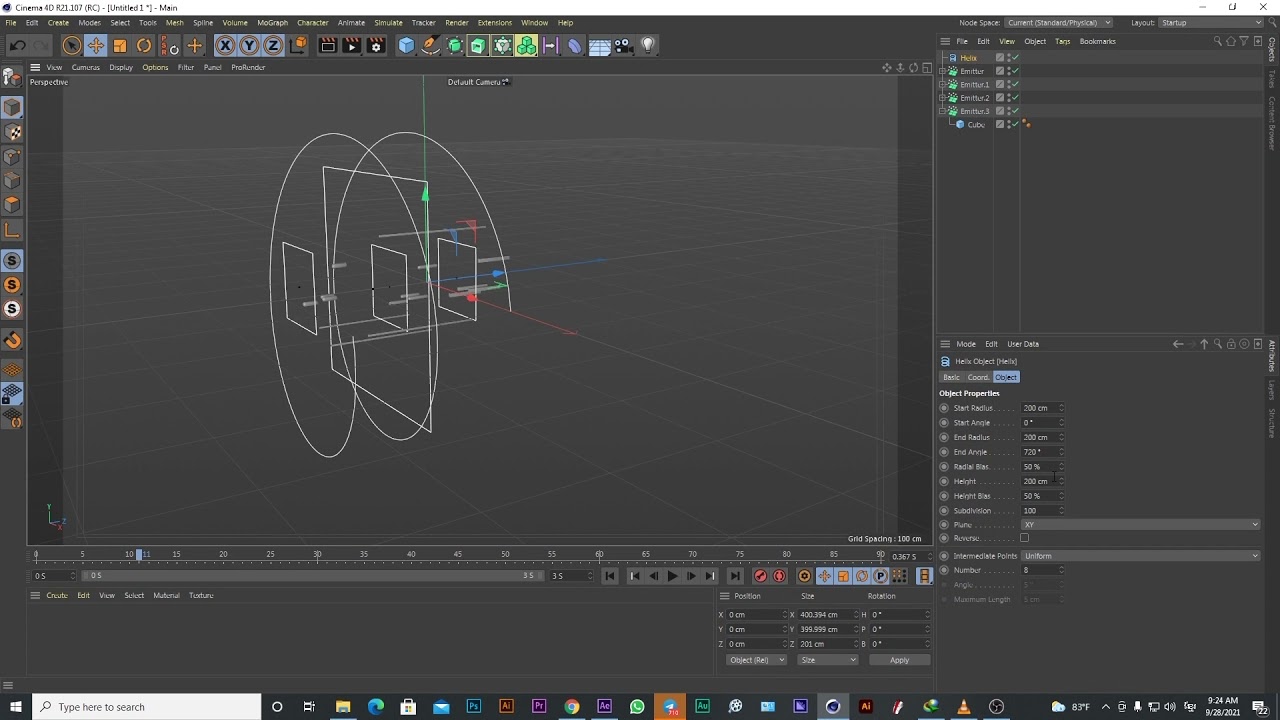Open Intermediate Points Uniform dropdown

tap(1140, 556)
